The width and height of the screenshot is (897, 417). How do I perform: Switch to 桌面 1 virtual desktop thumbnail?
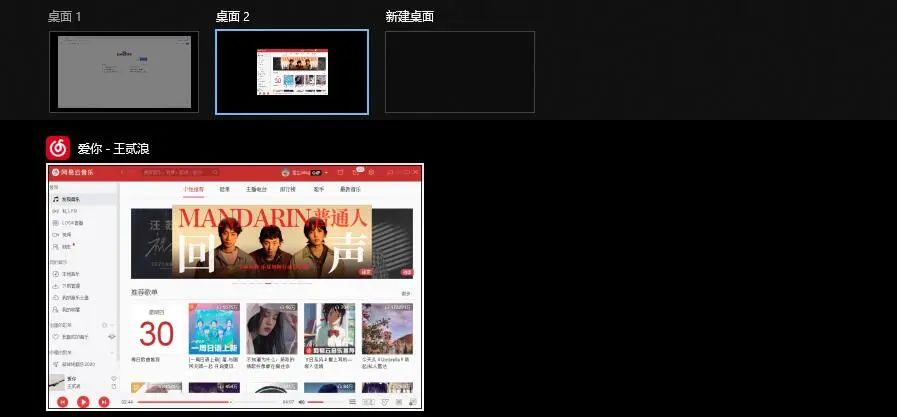point(124,72)
